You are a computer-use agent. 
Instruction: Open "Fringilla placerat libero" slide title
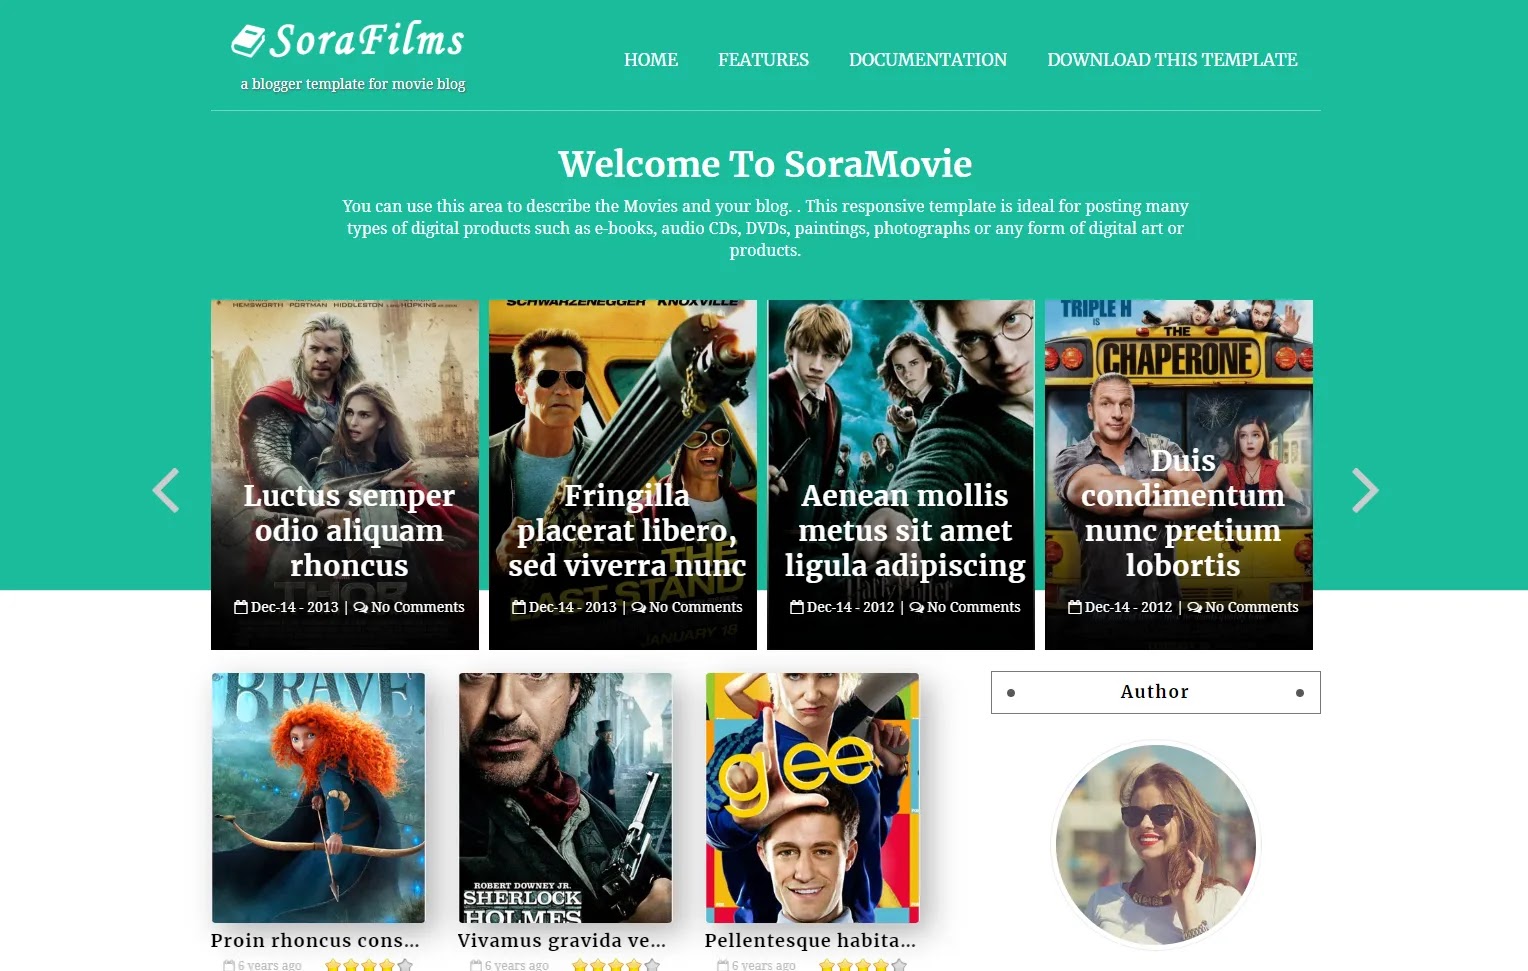627,530
